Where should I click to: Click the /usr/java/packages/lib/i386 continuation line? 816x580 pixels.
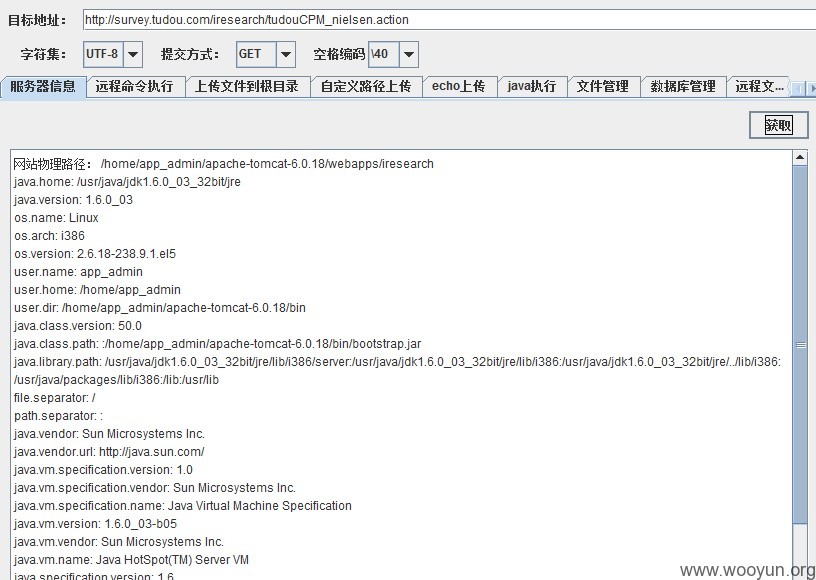(x=117, y=380)
